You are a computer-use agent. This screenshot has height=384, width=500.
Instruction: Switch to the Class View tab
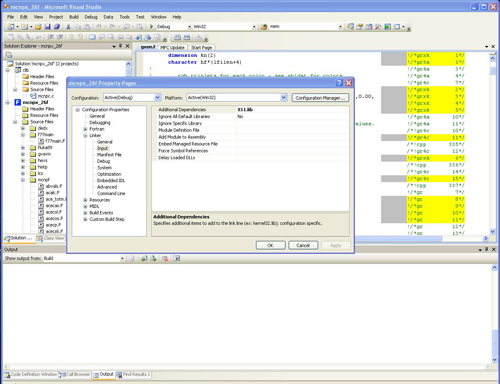[51, 238]
